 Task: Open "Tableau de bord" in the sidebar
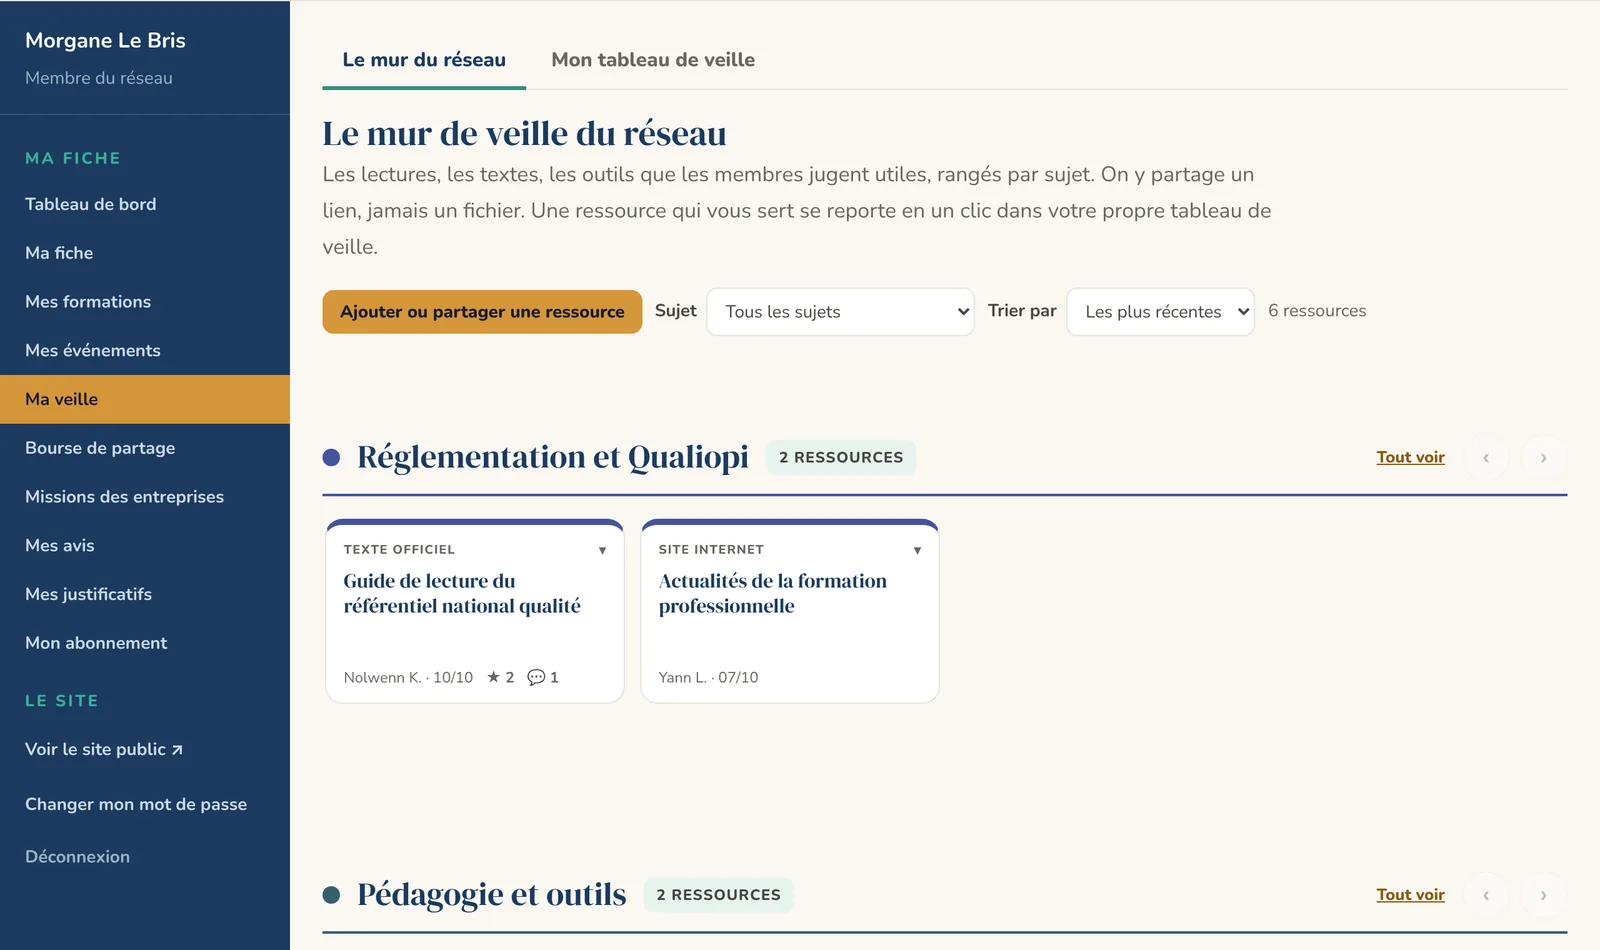click(x=145, y=204)
